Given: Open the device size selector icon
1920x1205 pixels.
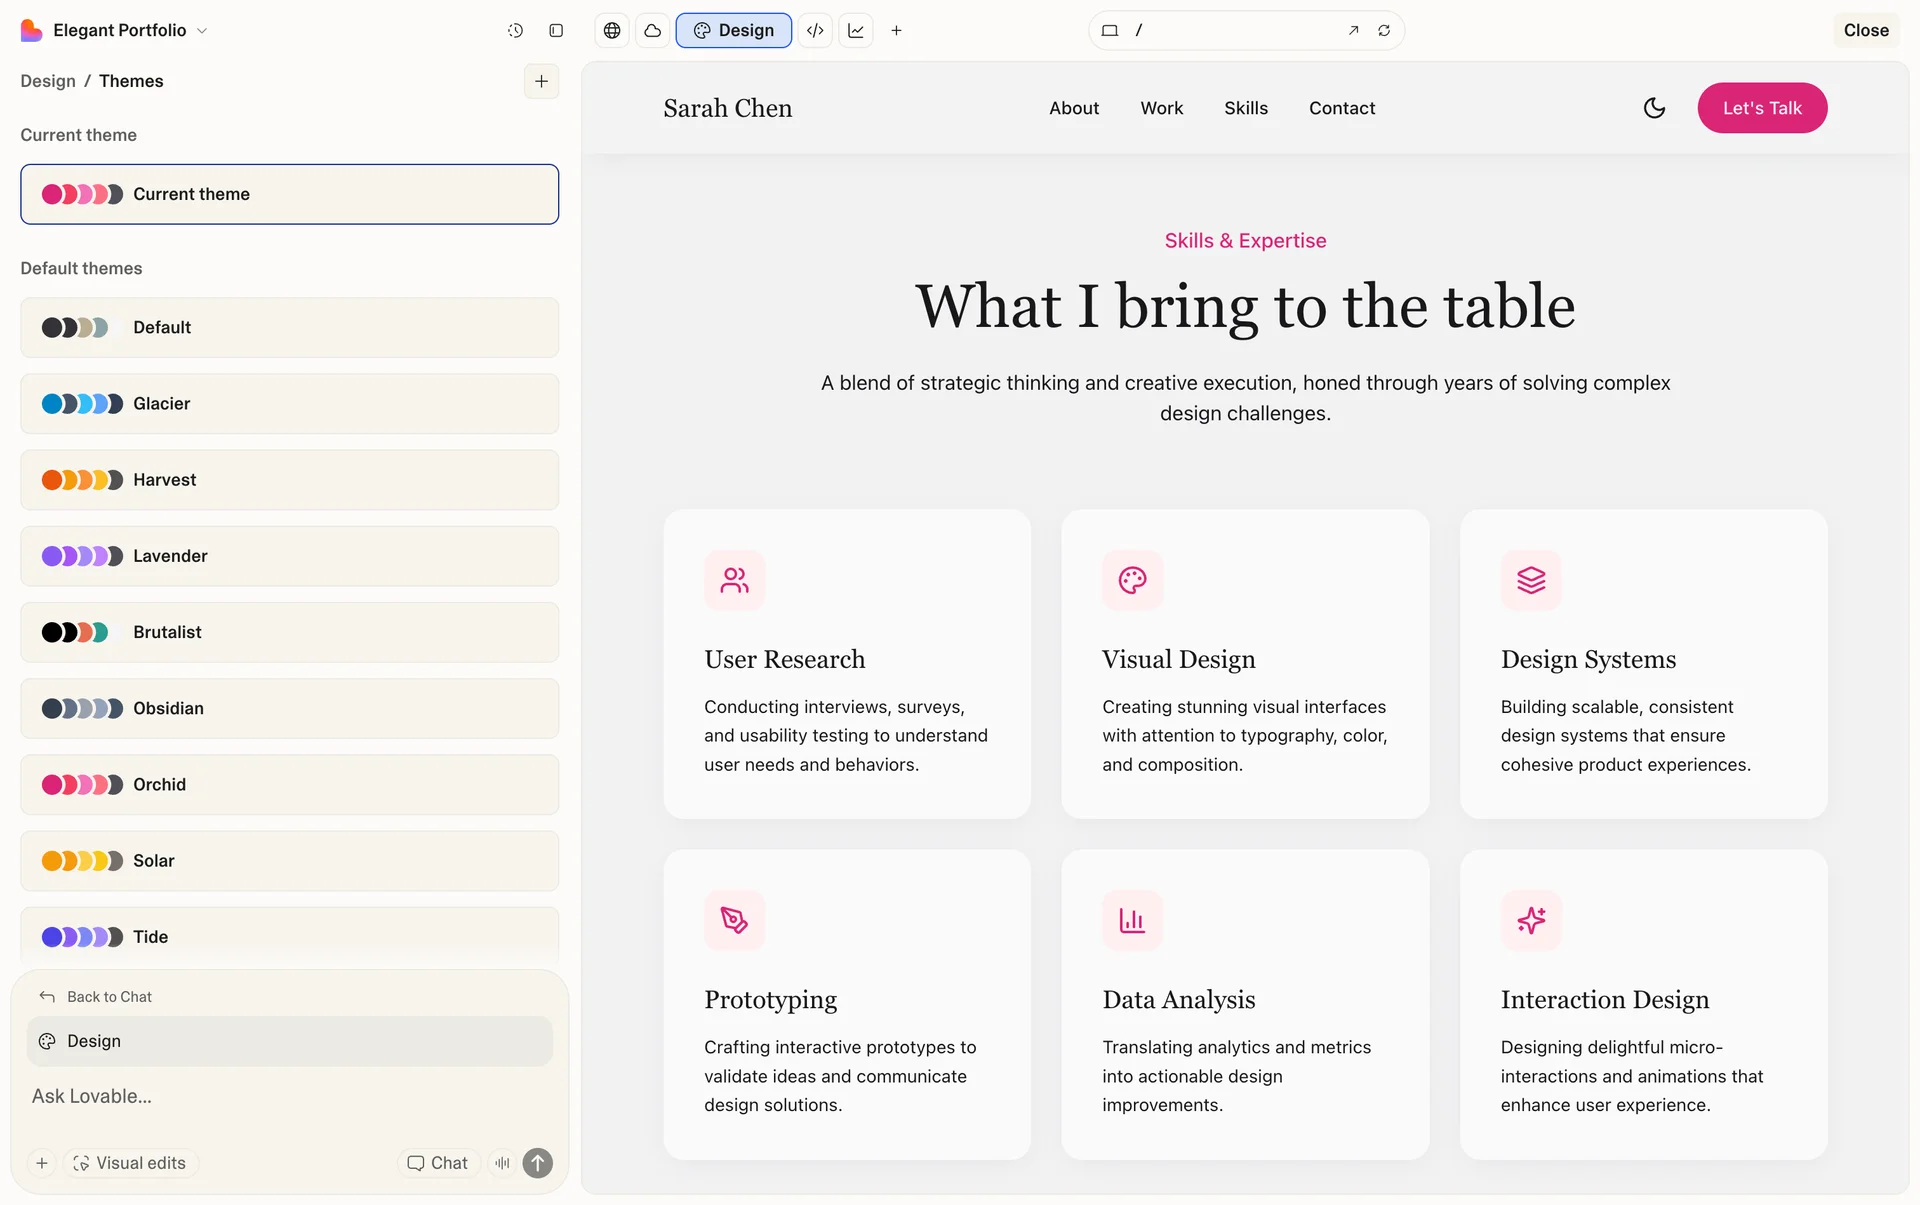Looking at the screenshot, I should (1109, 30).
